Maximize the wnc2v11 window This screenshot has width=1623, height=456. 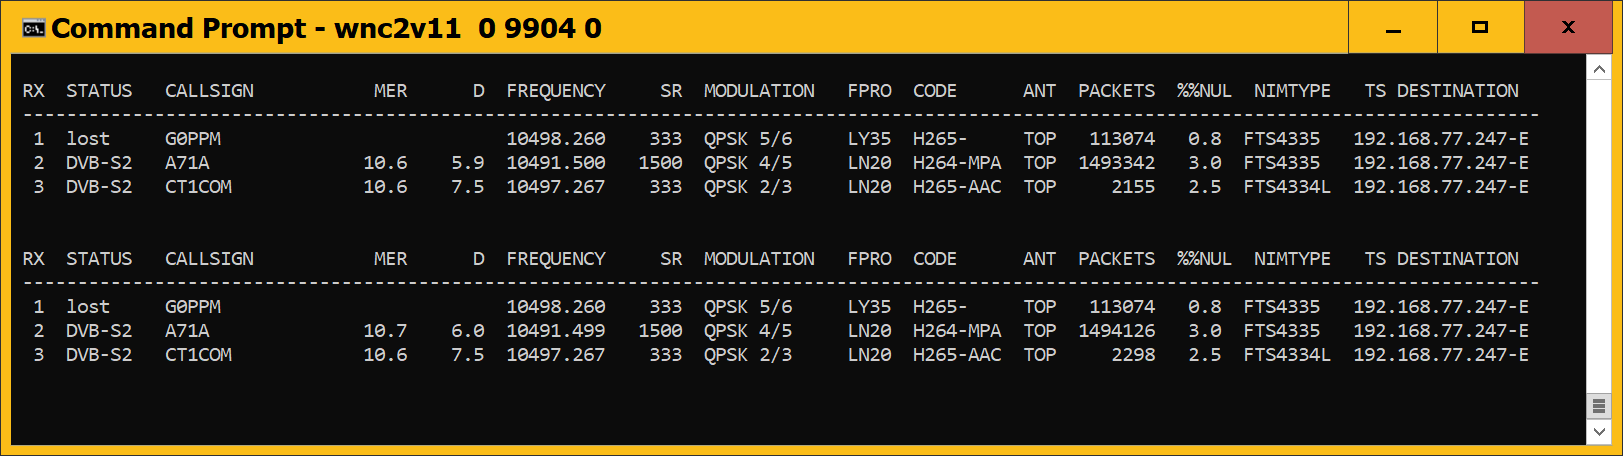coord(1480,28)
